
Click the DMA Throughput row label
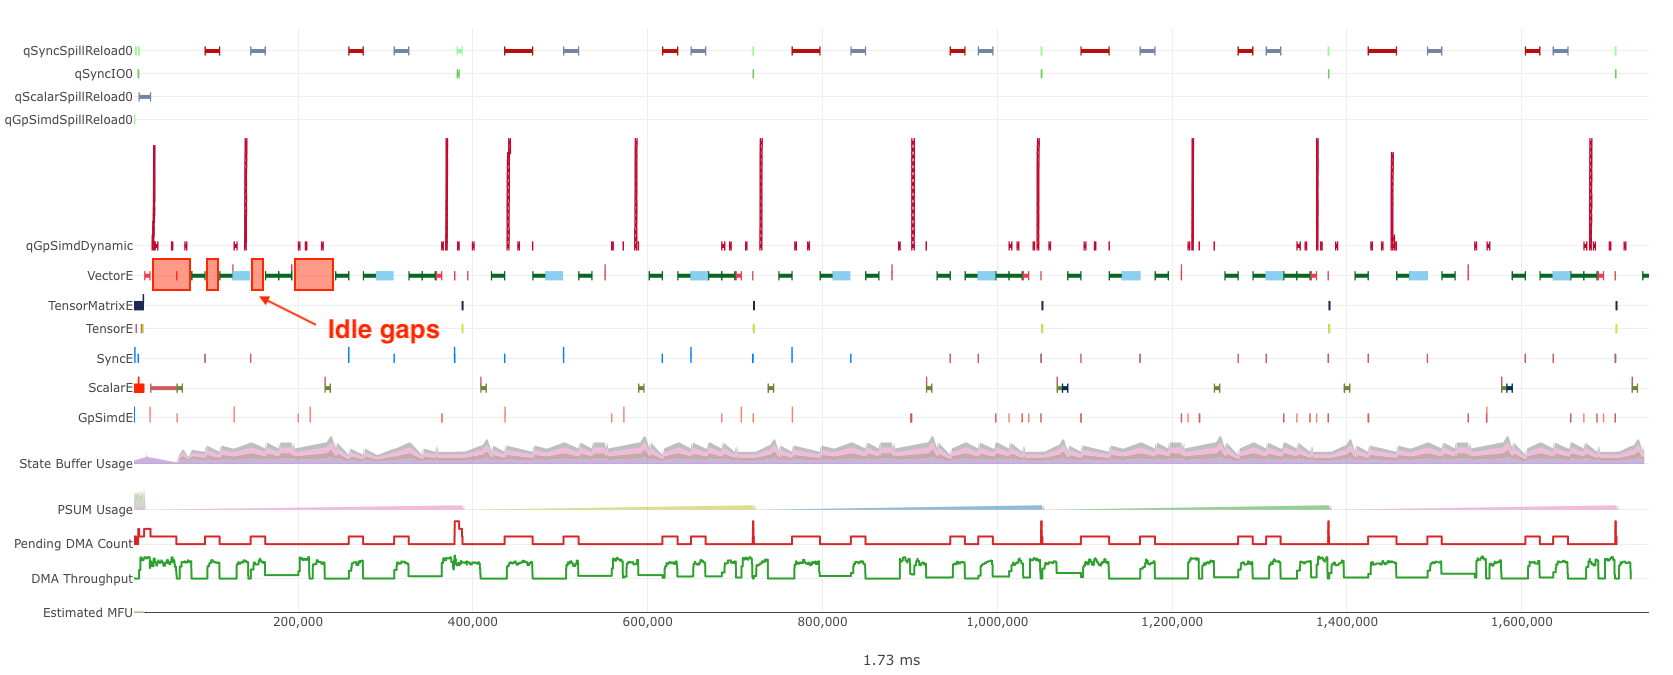pyautogui.click(x=81, y=579)
